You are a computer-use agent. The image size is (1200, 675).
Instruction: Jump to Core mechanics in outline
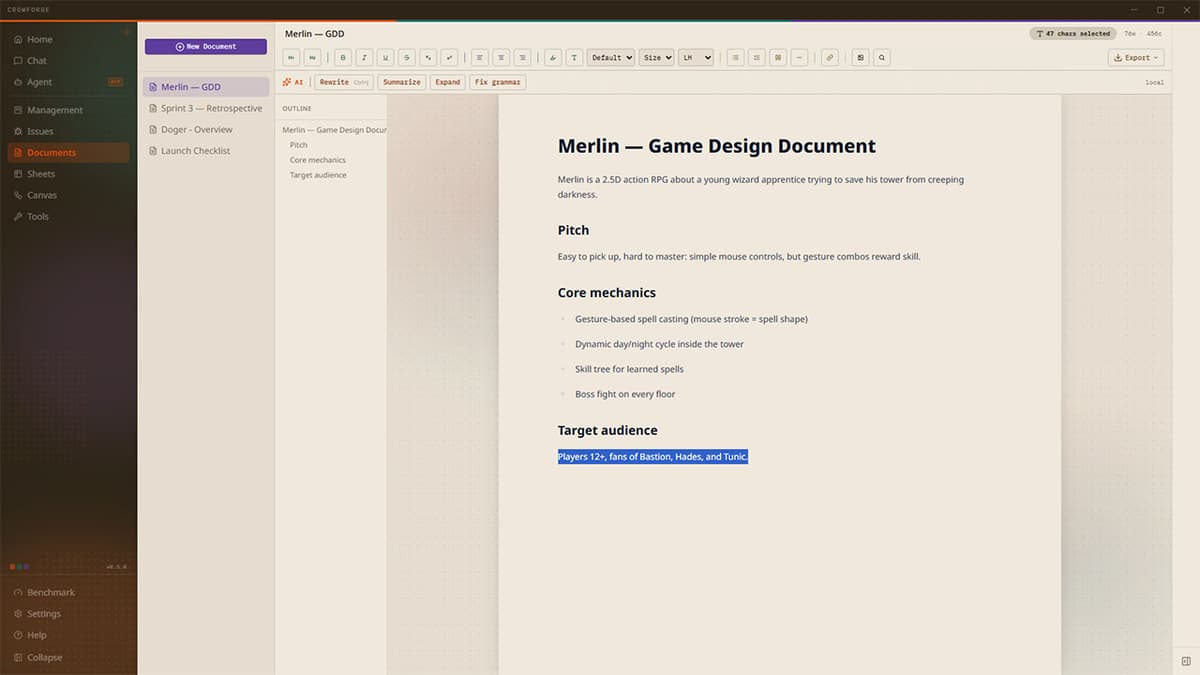[x=318, y=160]
